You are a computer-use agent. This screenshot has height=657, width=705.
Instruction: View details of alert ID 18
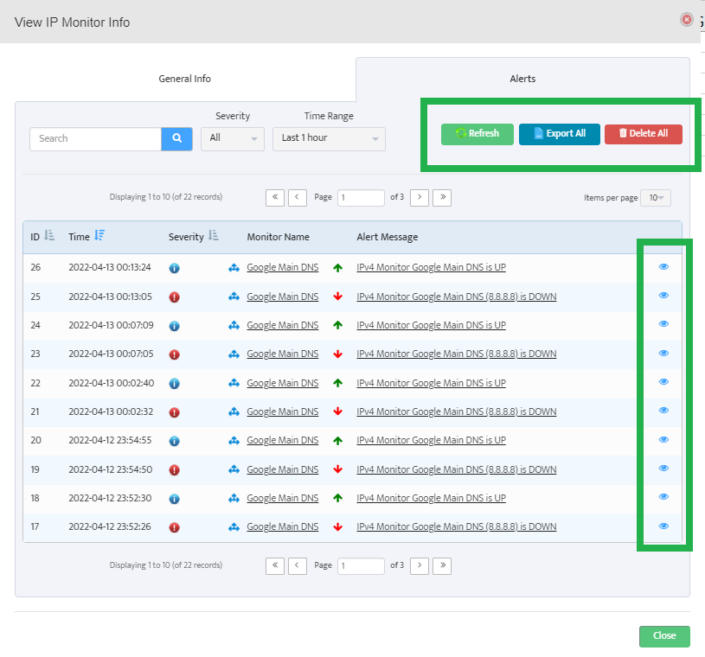pyautogui.click(x=664, y=497)
